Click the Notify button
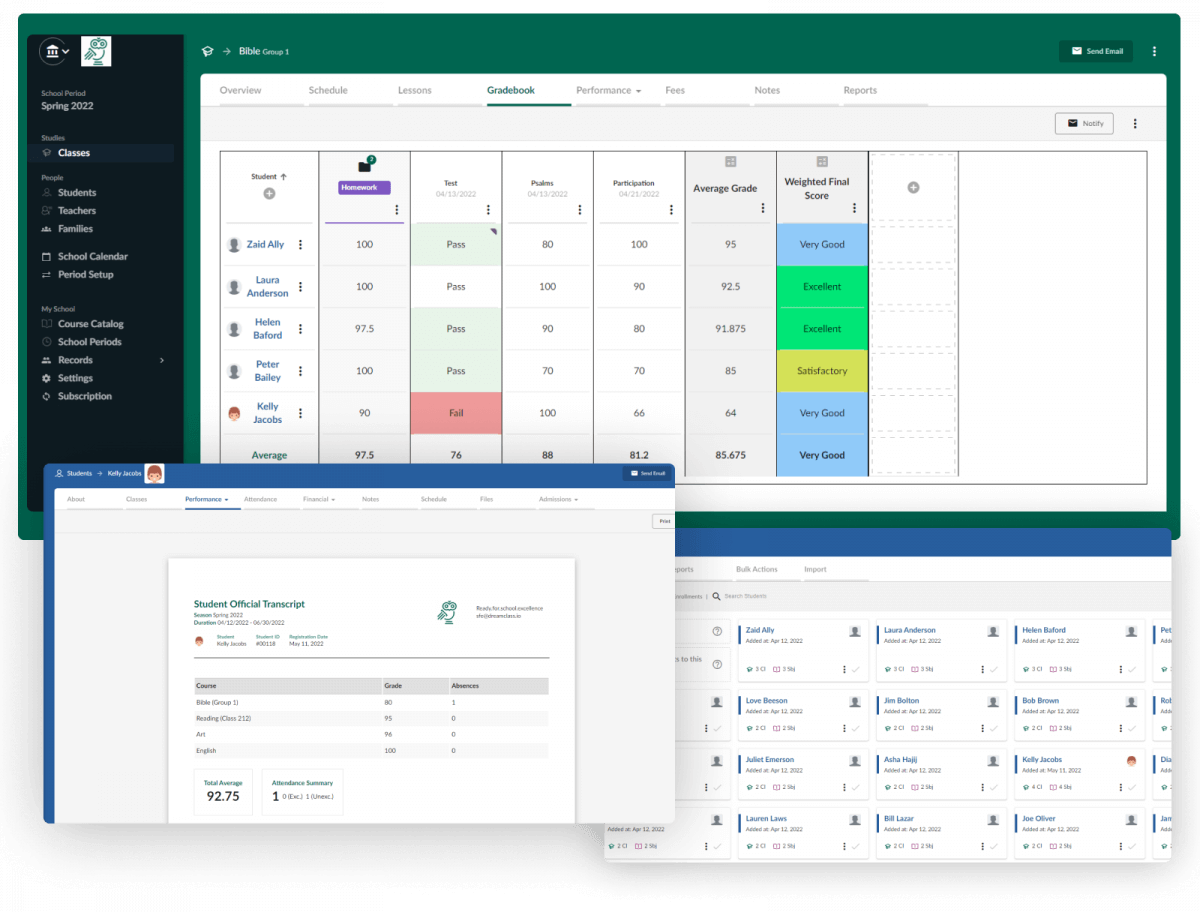 tap(1084, 123)
